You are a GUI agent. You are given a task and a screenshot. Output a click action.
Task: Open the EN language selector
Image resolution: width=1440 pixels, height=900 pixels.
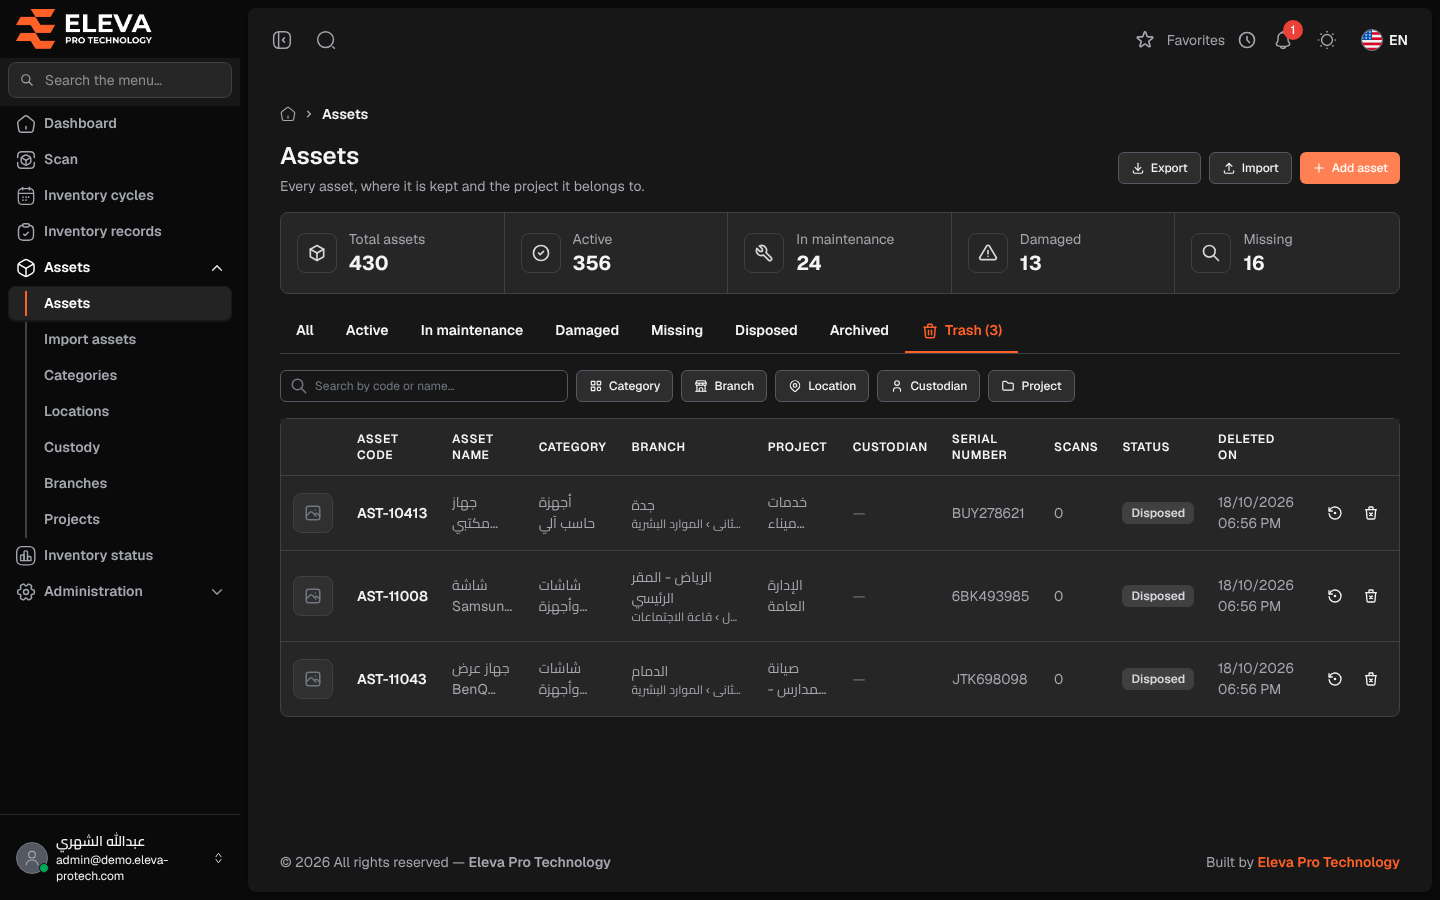point(1384,40)
